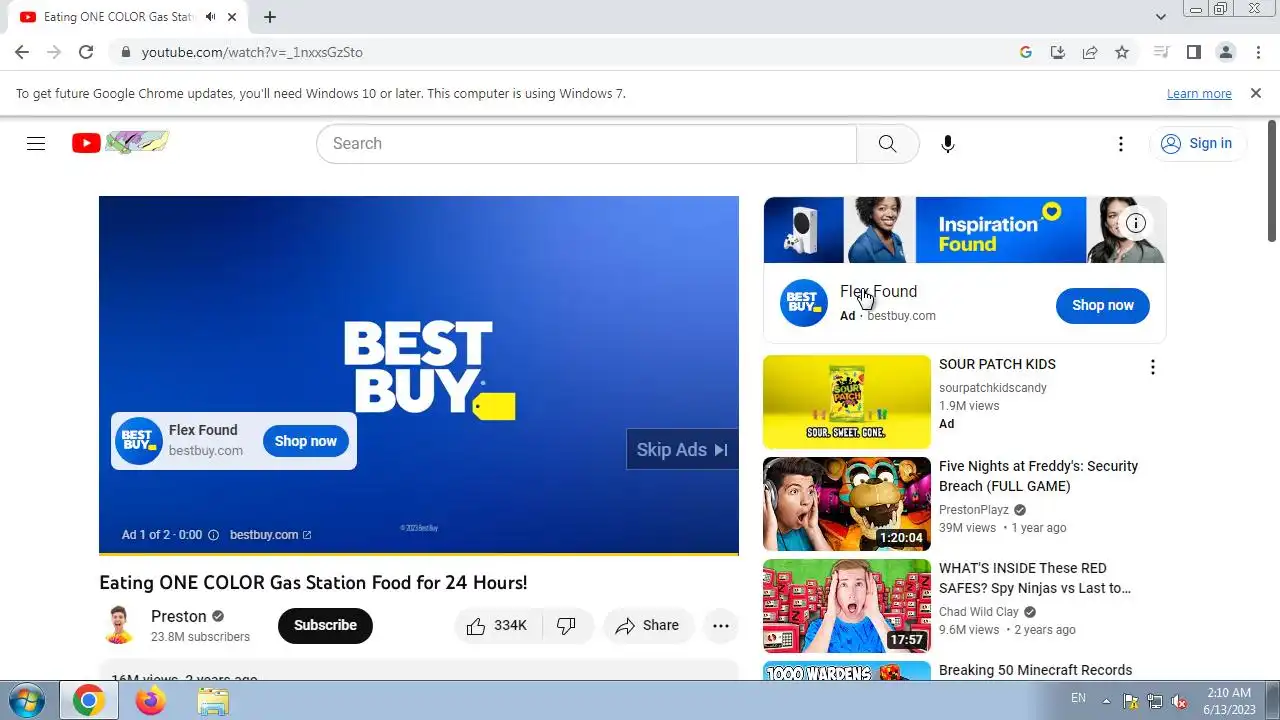Like the video with thumbs up
The image size is (1280, 720).
pyautogui.click(x=497, y=625)
